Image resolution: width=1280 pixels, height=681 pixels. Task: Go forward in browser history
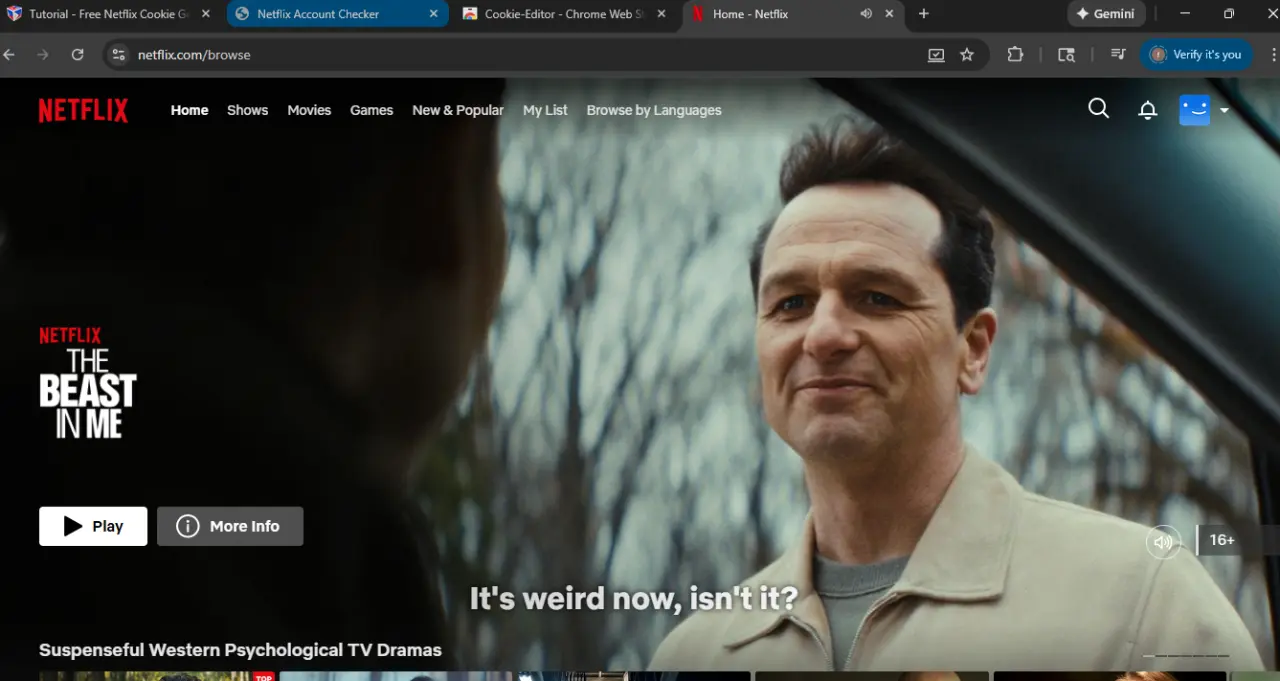43,55
